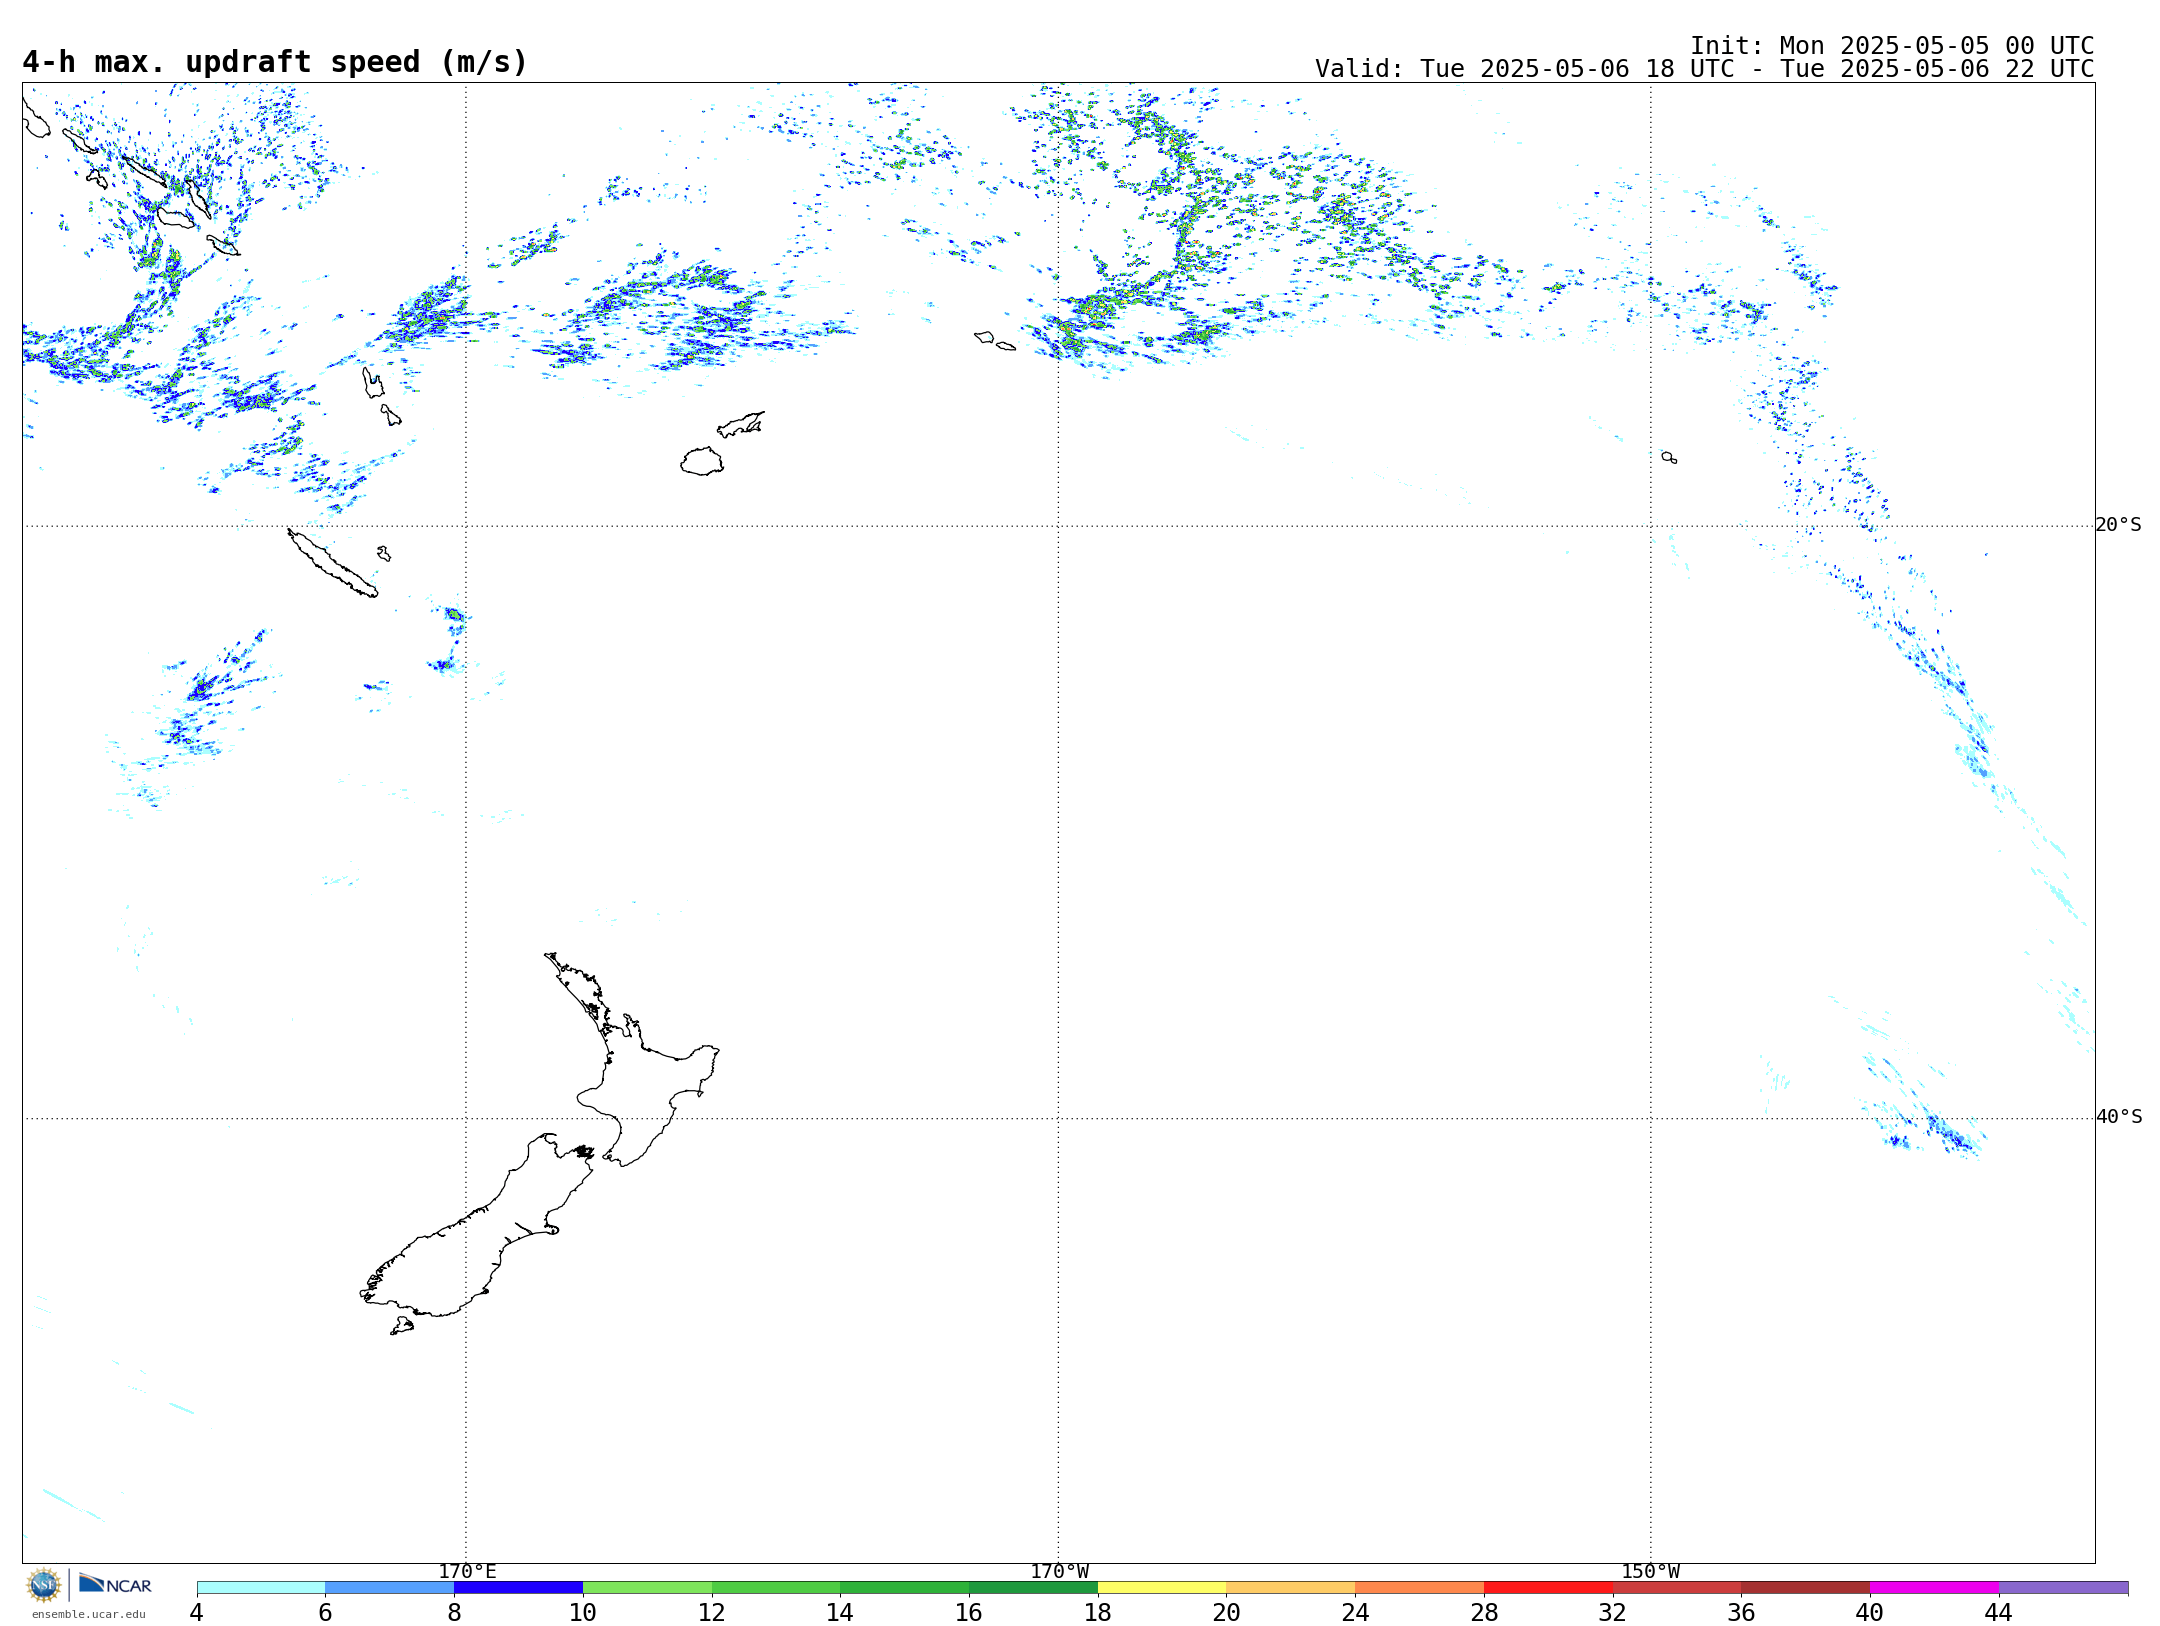The image size is (2160, 1626).
Task: Select the dark blue 8–10 colorbar swatch
Action: coord(519,1587)
